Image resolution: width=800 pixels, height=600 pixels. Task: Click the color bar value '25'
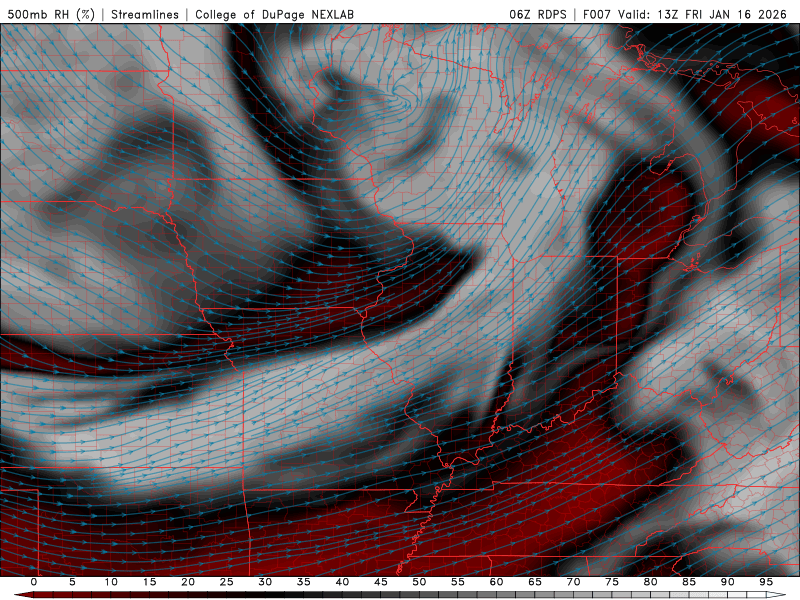pyautogui.click(x=227, y=582)
